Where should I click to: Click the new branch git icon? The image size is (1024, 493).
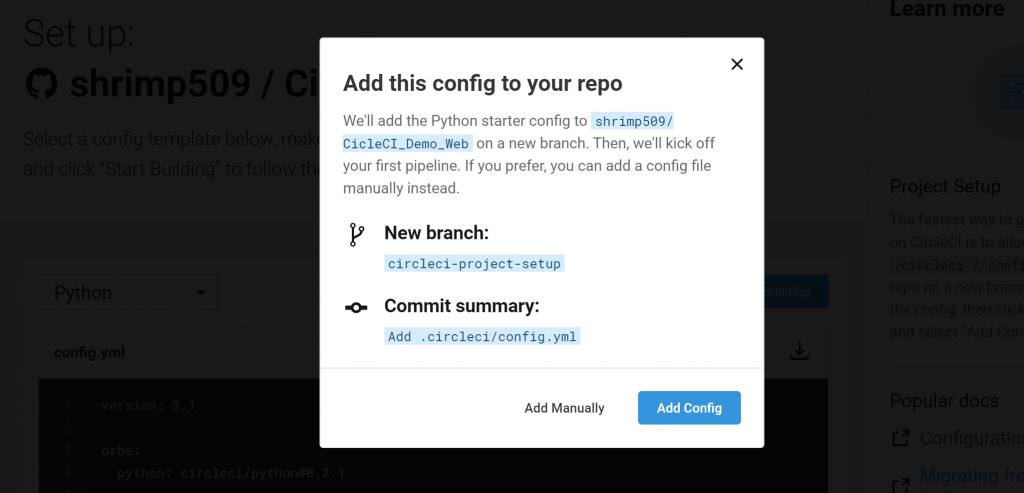tap(356, 234)
